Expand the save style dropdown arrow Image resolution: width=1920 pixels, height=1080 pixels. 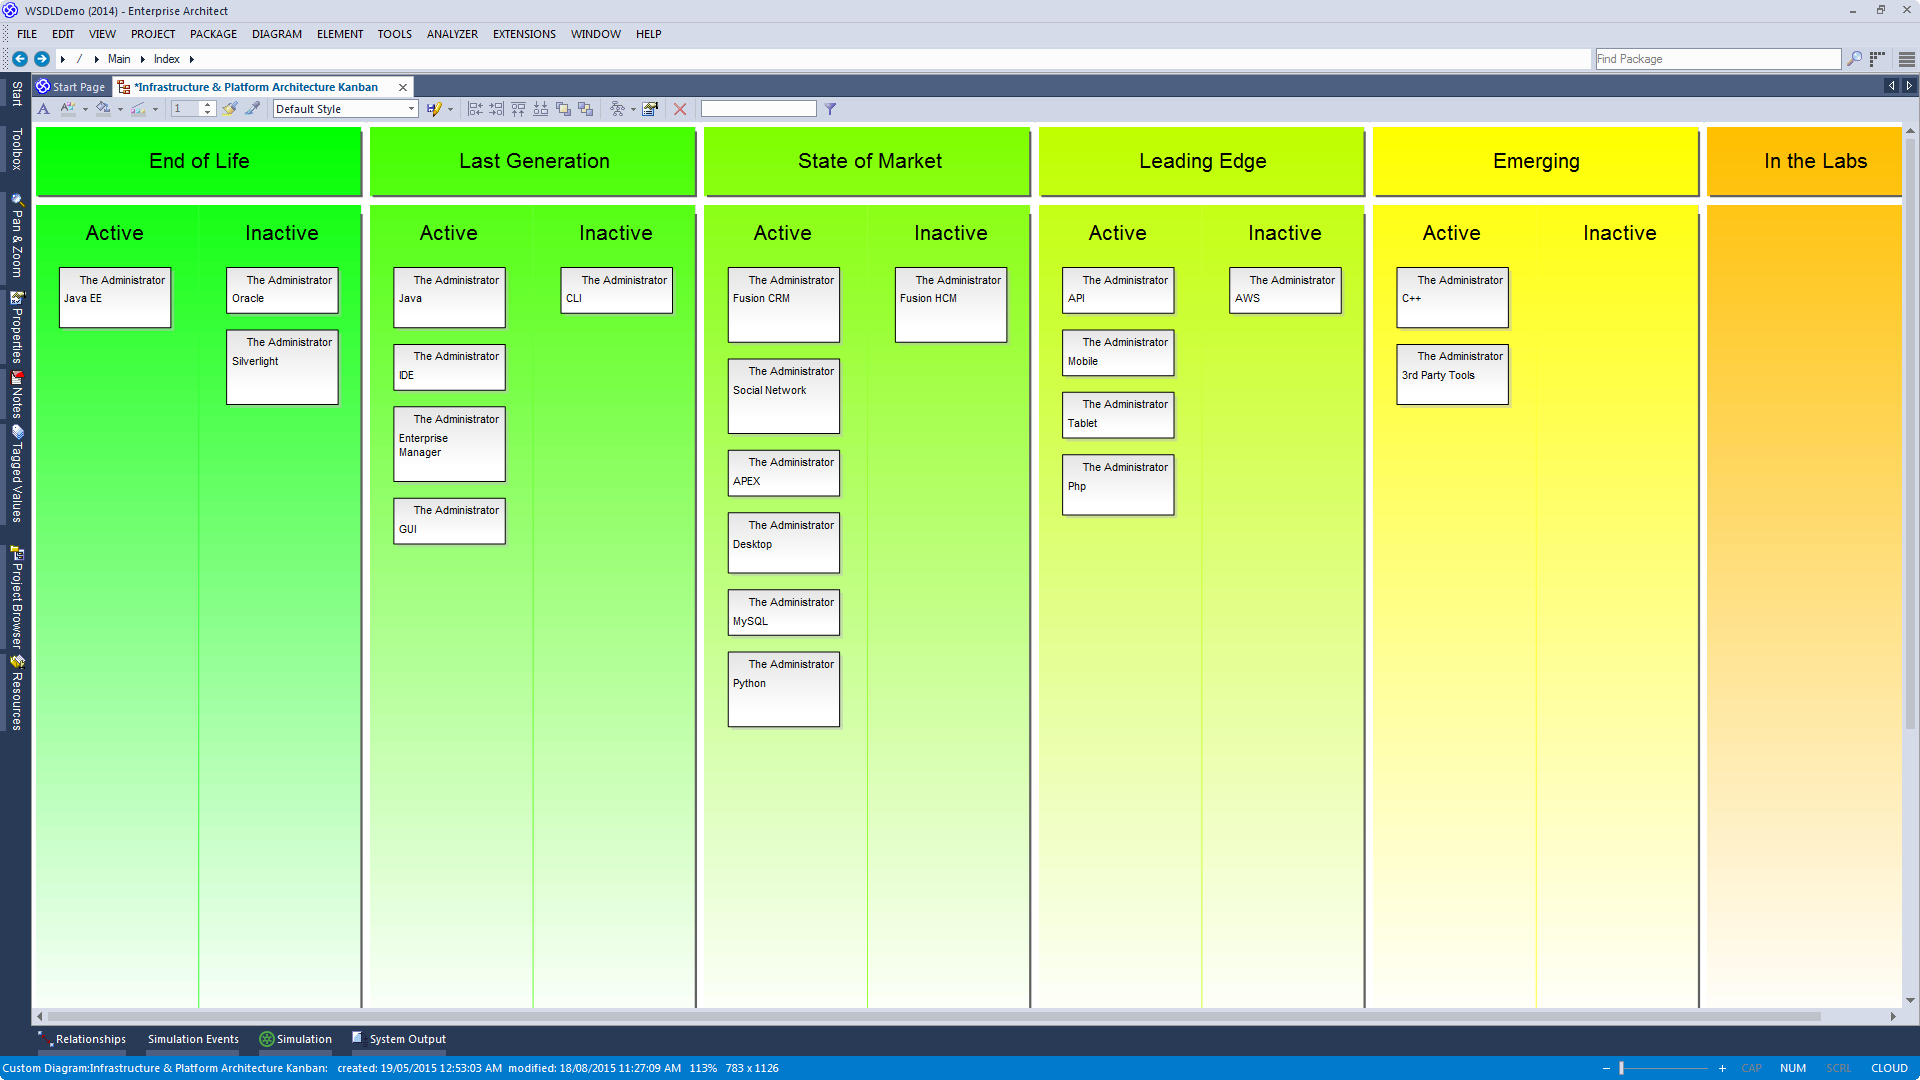(450, 110)
